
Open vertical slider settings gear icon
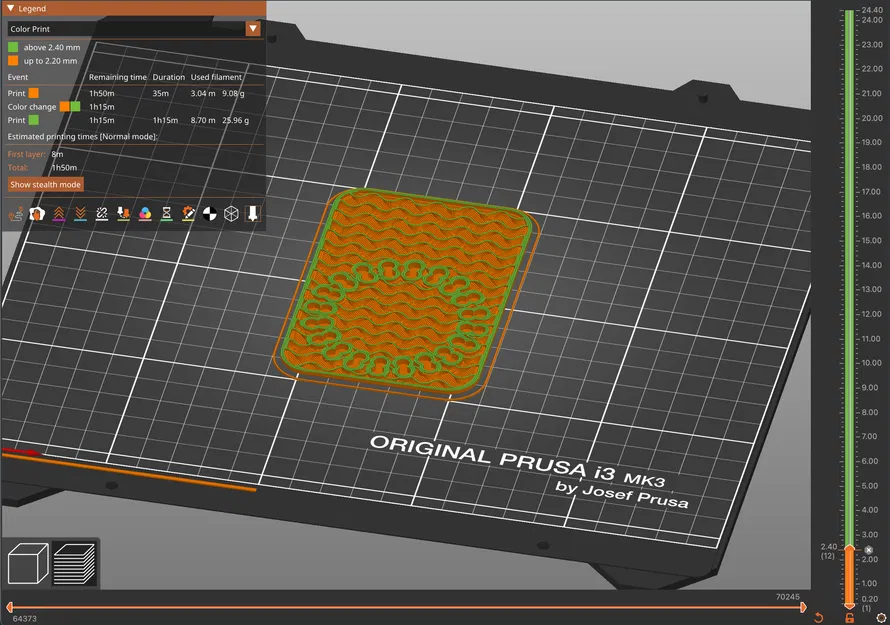881,618
